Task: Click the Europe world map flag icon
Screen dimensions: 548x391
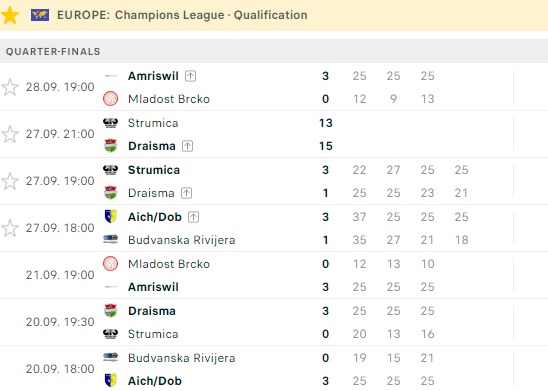Action: click(x=40, y=15)
